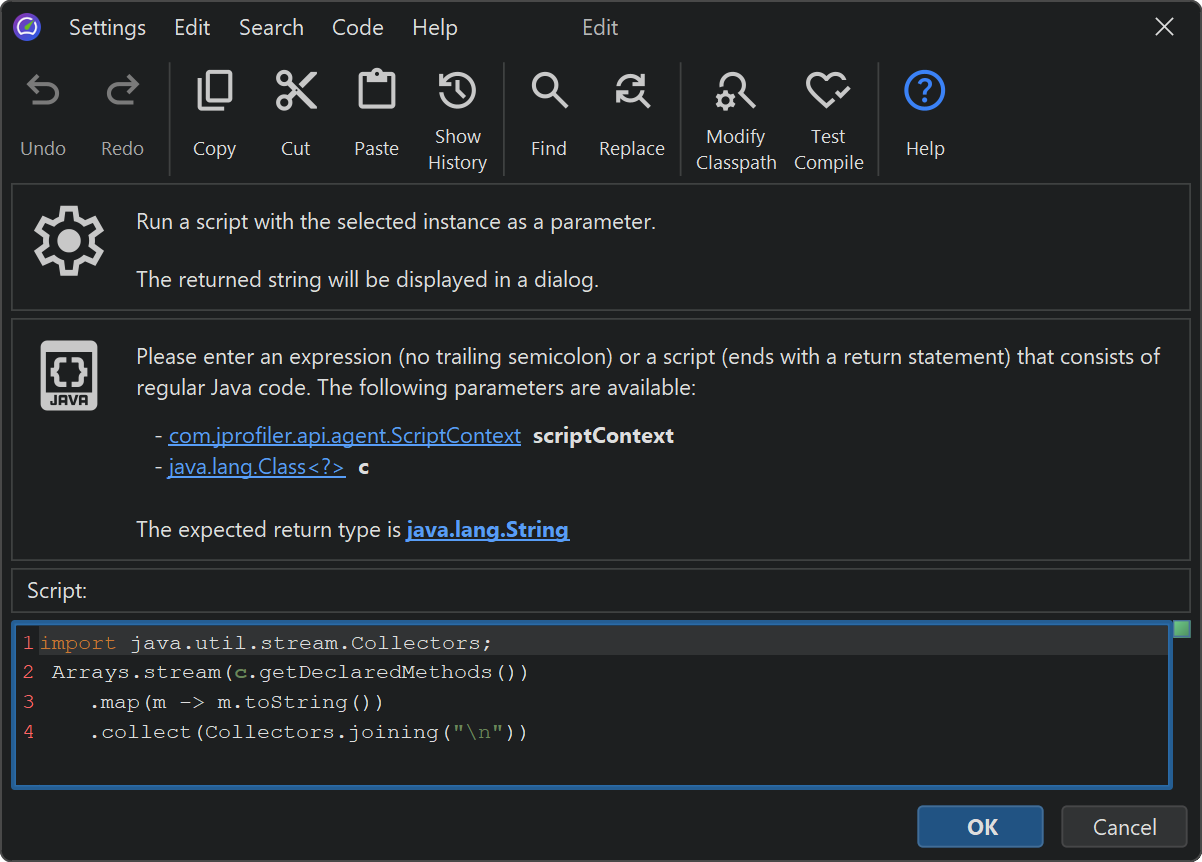
Task: Click the Paste clipboard icon
Action: tap(376, 92)
